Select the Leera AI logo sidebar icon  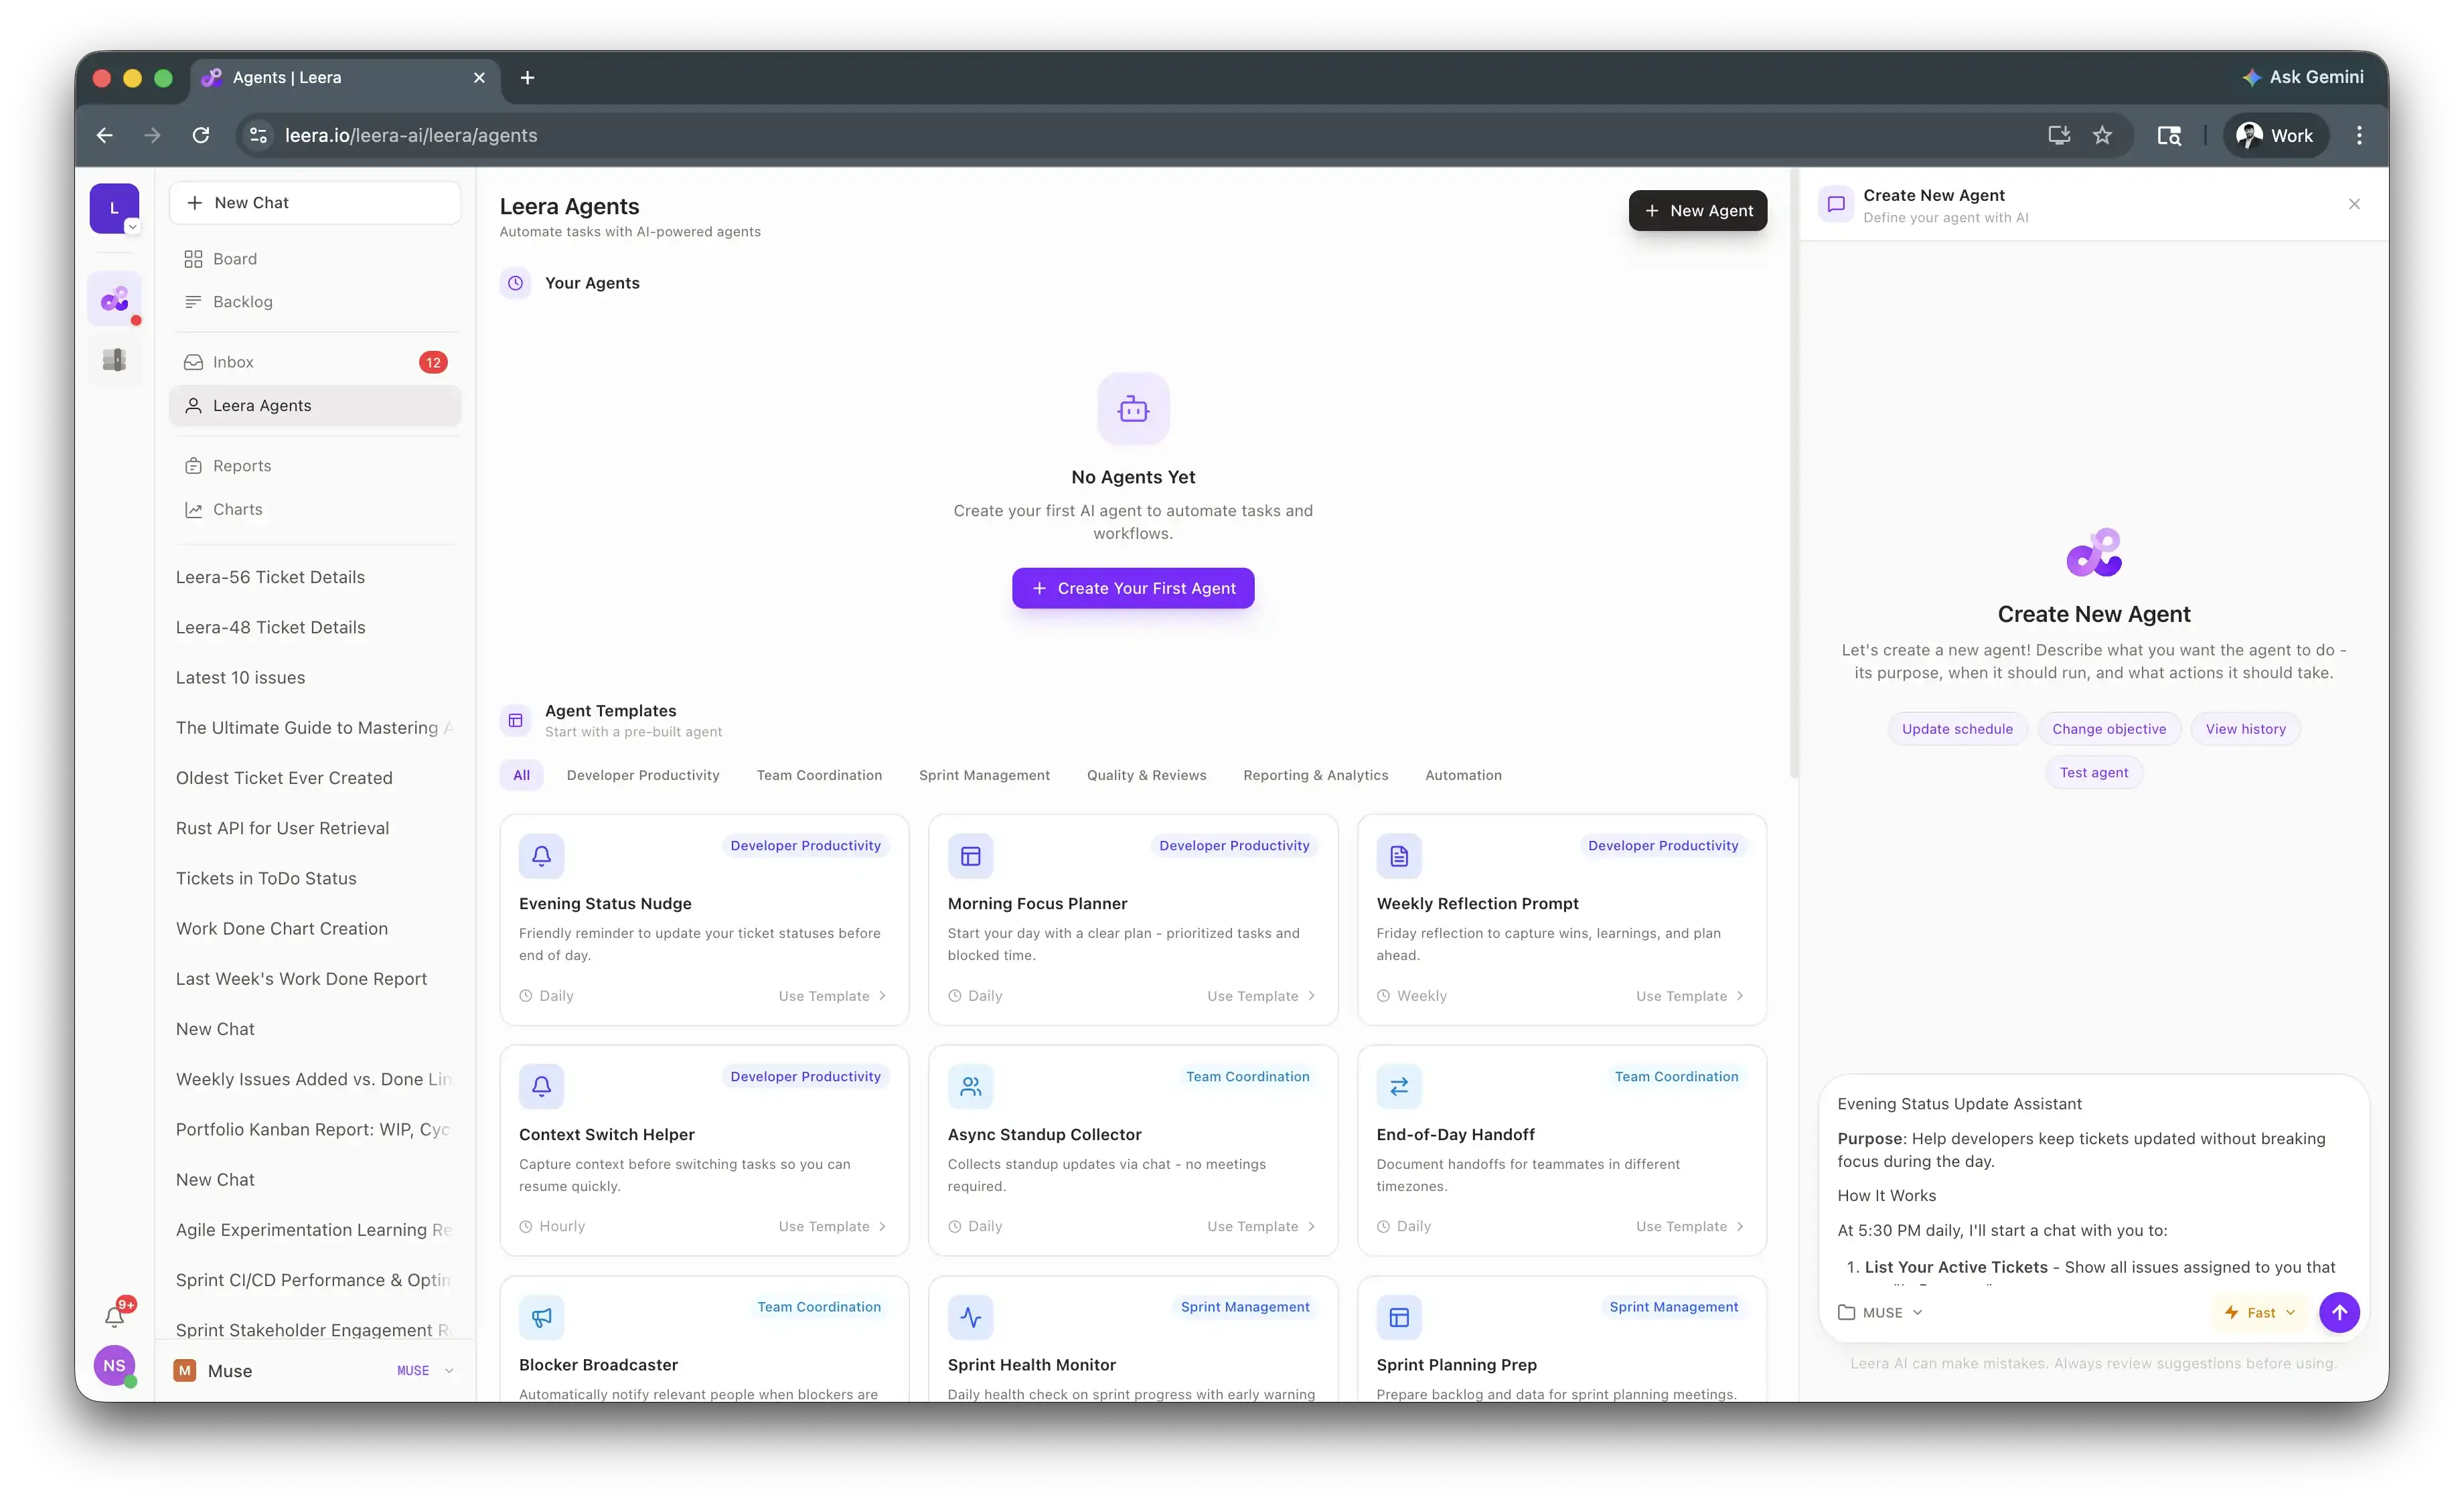pyautogui.click(x=114, y=299)
